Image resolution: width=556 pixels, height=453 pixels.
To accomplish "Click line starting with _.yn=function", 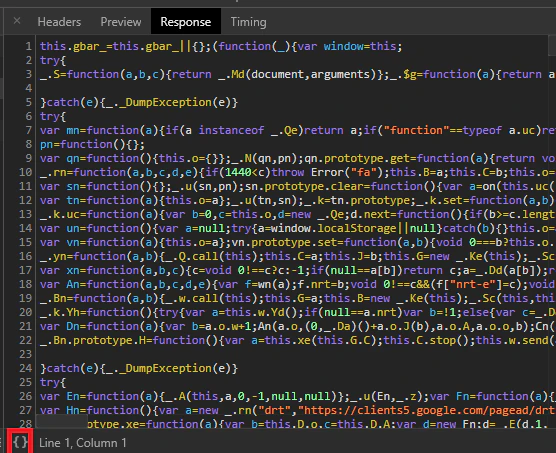I will tap(298, 256).
